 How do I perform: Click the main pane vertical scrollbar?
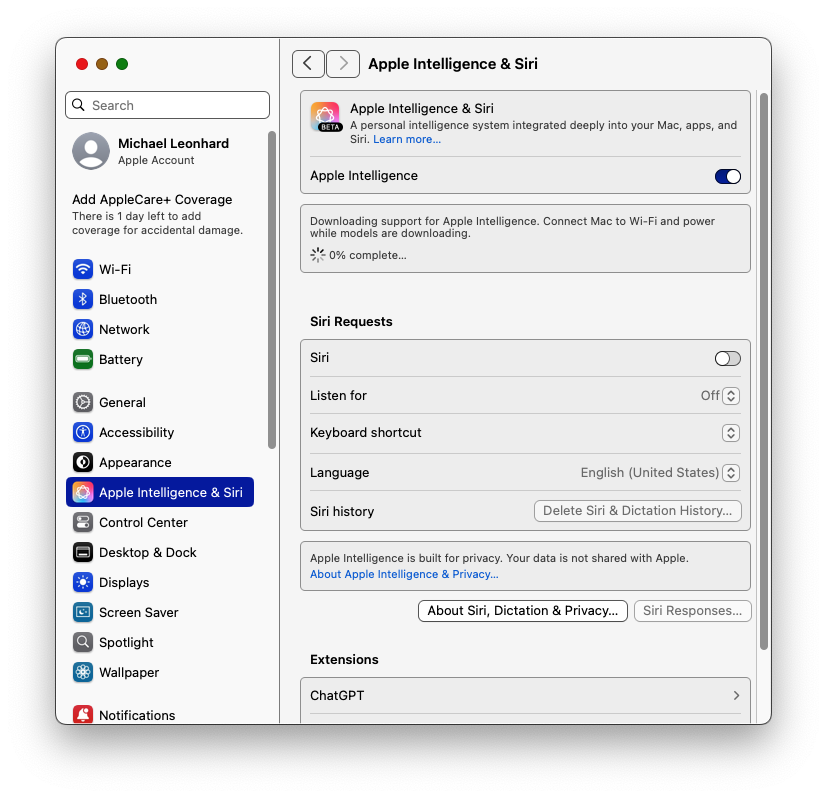click(764, 371)
